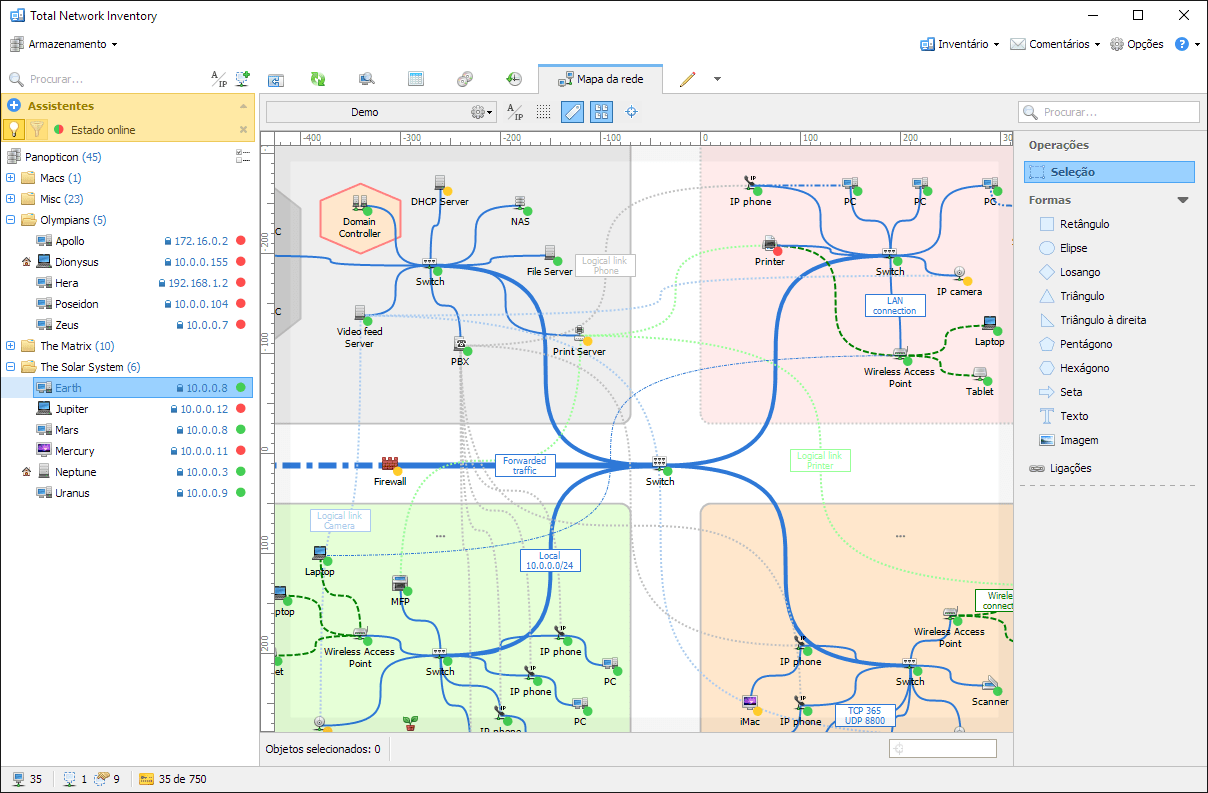This screenshot has width=1208, height=793.
Task: Click the add assistant plus icon
Action: pyautogui.click(x=14, y=106)
